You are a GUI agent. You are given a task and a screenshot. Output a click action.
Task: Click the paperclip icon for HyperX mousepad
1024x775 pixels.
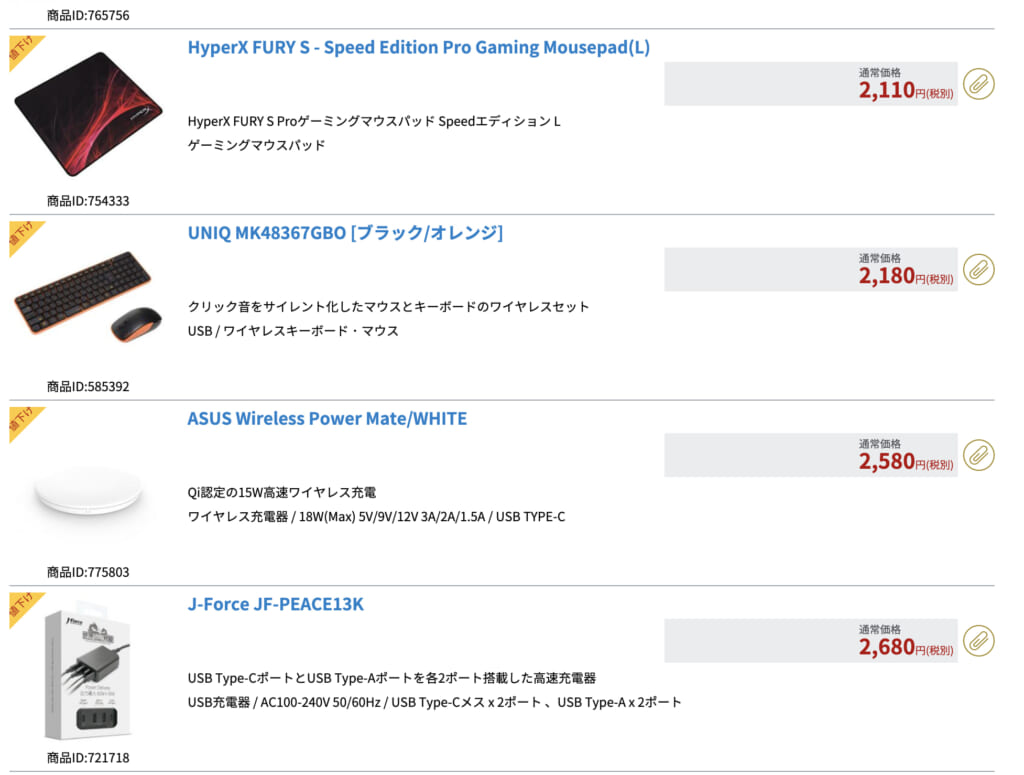tap(978, 84)
